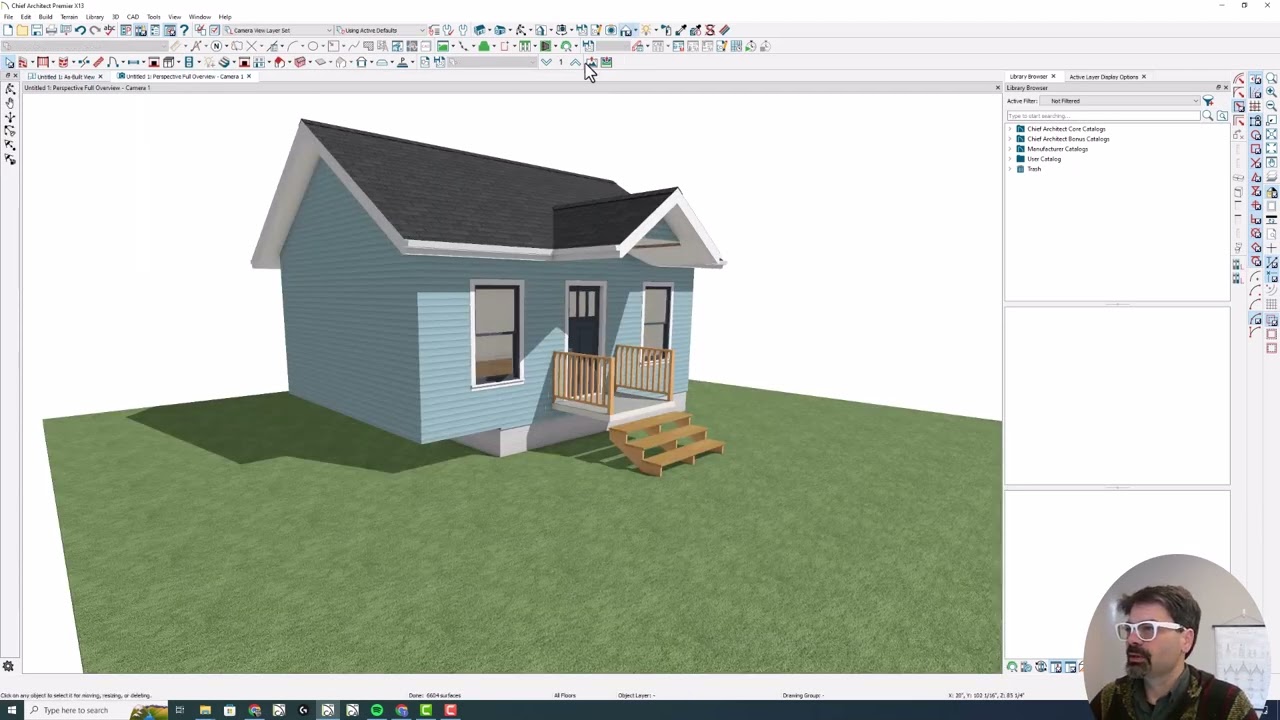
Task: Toggle the grid snaps icon
Action: (x=1255, y=106)
